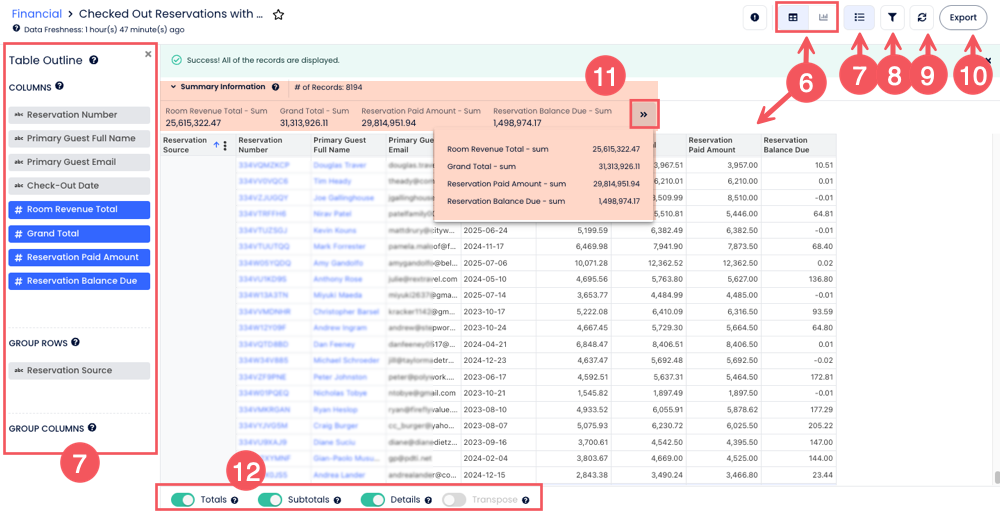Disable the Subtotals toggle
The image size is (1000, 511).
pyautogui.click(x=270, y=499)
